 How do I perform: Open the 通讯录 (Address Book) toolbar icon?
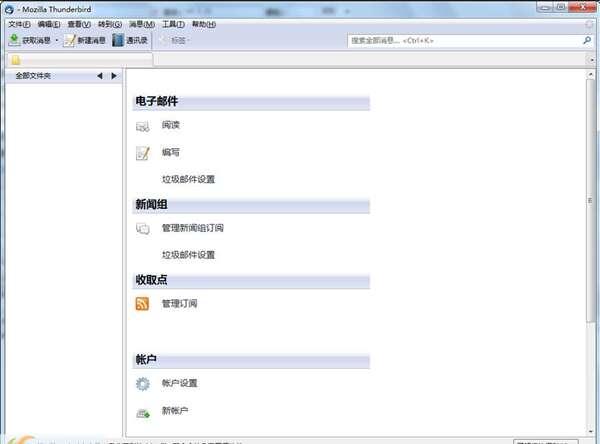point(118,40)
